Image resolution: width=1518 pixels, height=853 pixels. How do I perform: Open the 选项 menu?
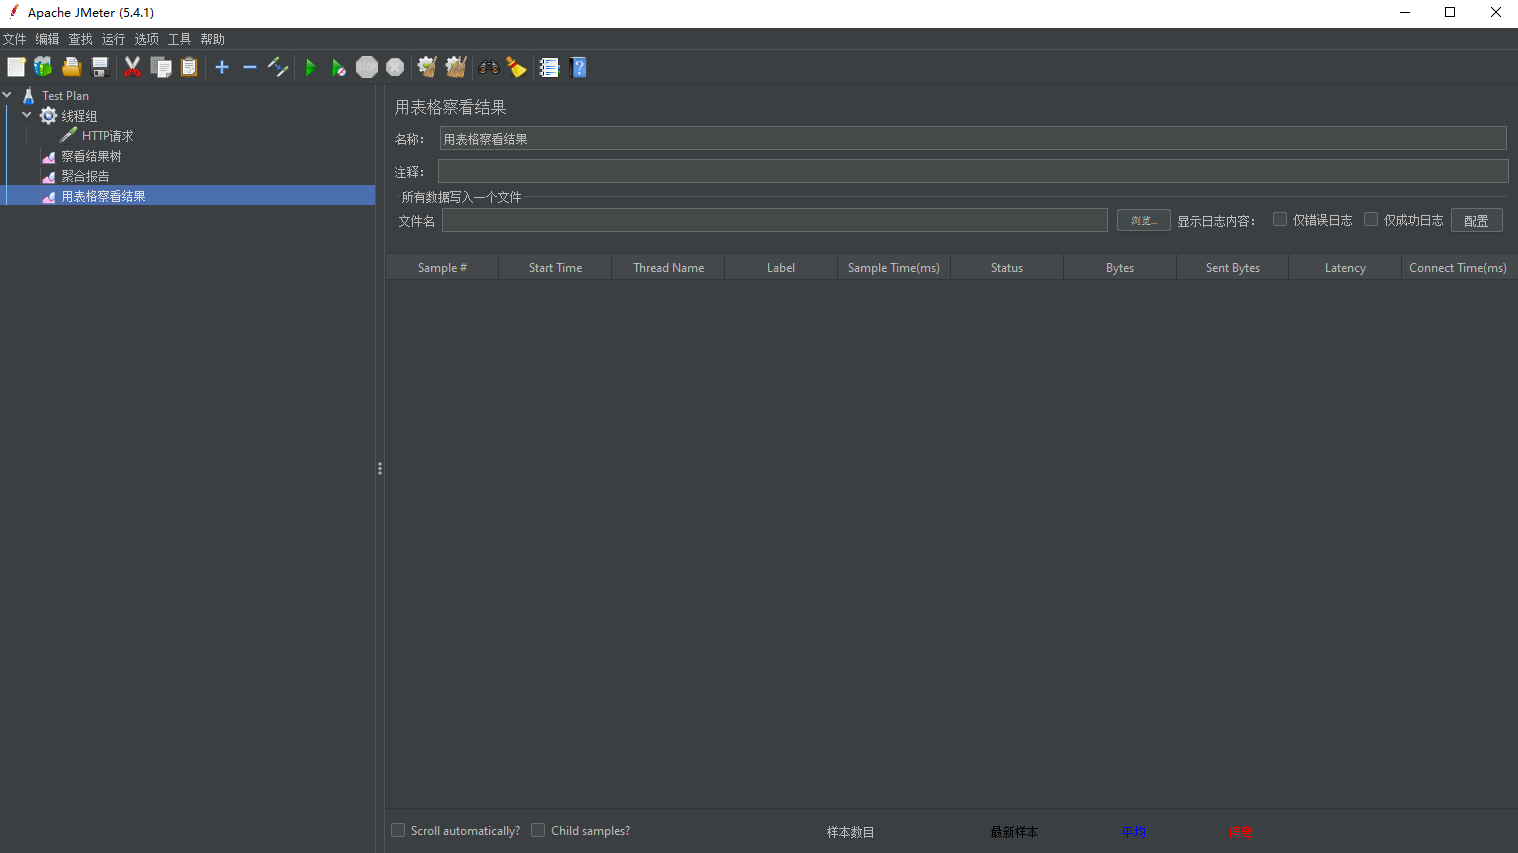coord(147,39)
